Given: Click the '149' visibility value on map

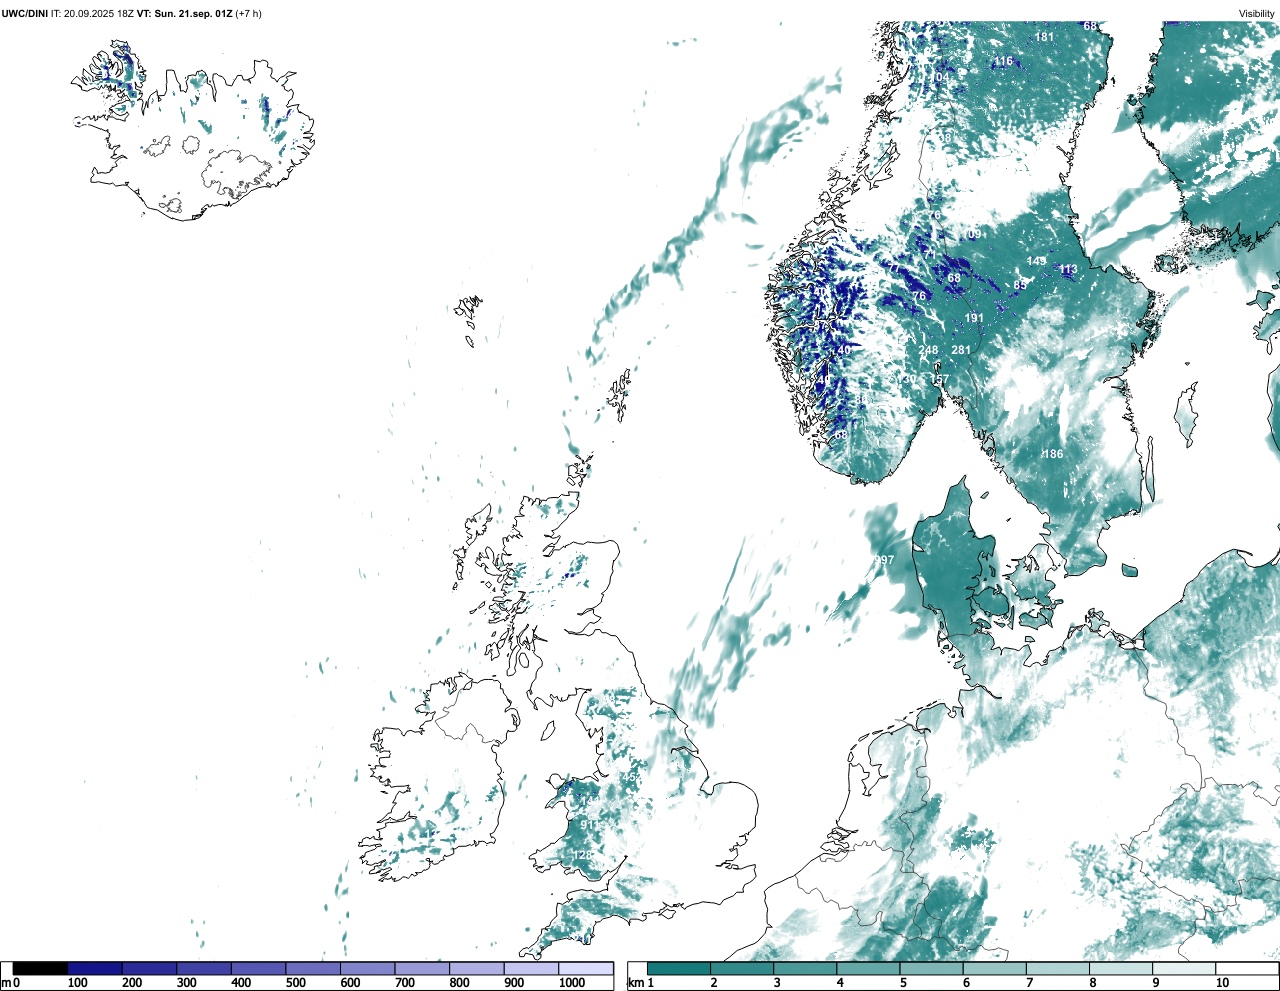Looking at the screenshot, I should tap(1036, 261).
